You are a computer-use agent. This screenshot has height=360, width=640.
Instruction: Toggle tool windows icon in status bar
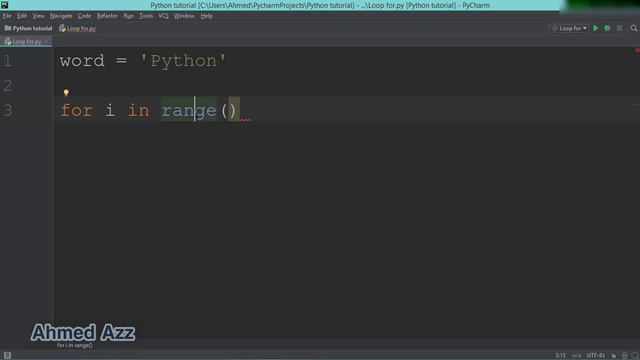coord(7,355)
